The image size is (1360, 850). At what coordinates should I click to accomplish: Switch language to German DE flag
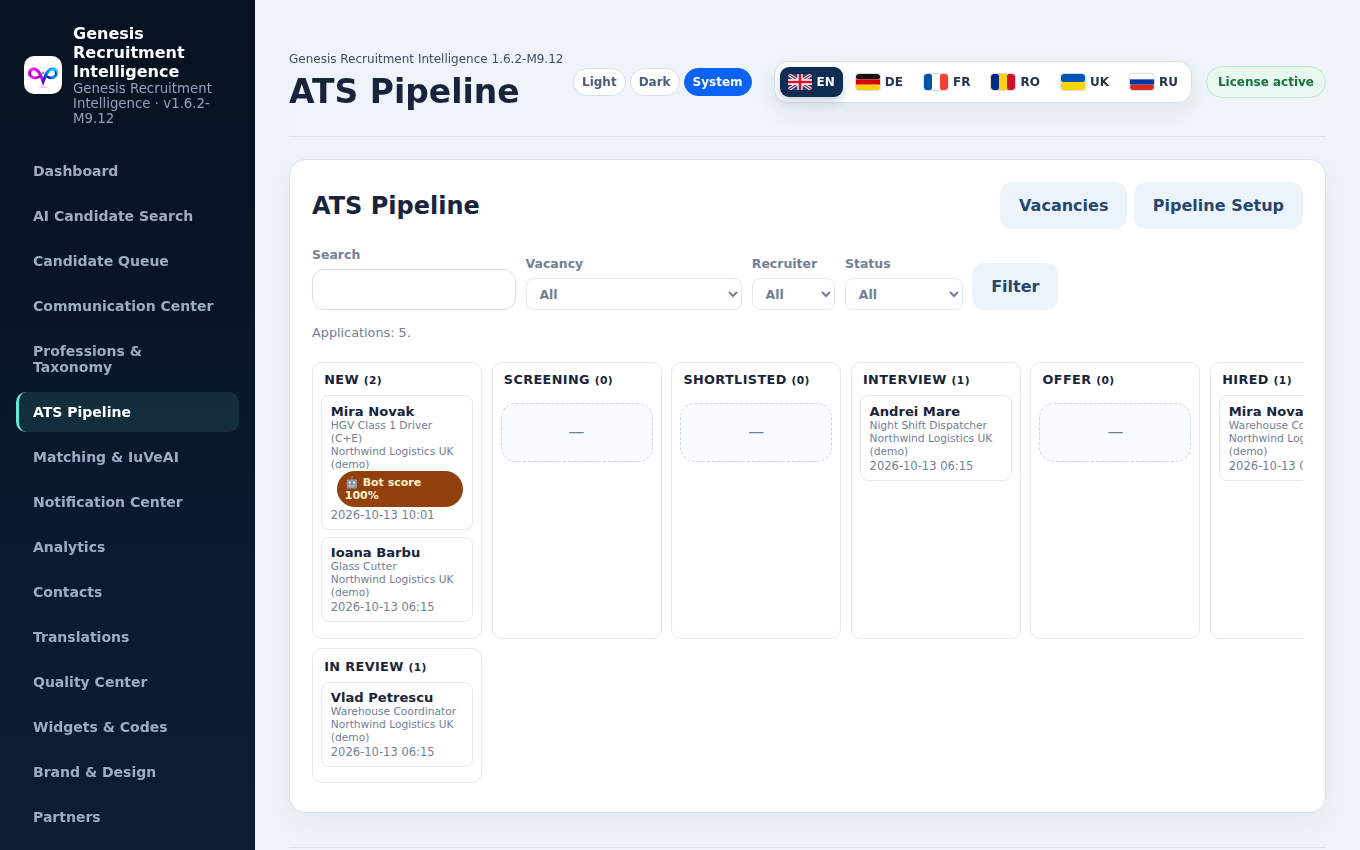879,82
